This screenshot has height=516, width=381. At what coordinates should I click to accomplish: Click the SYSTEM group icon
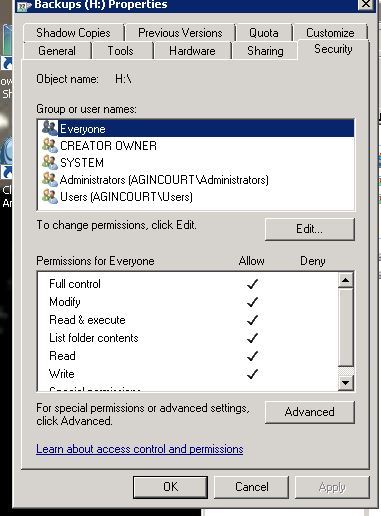tap(50, 162)
